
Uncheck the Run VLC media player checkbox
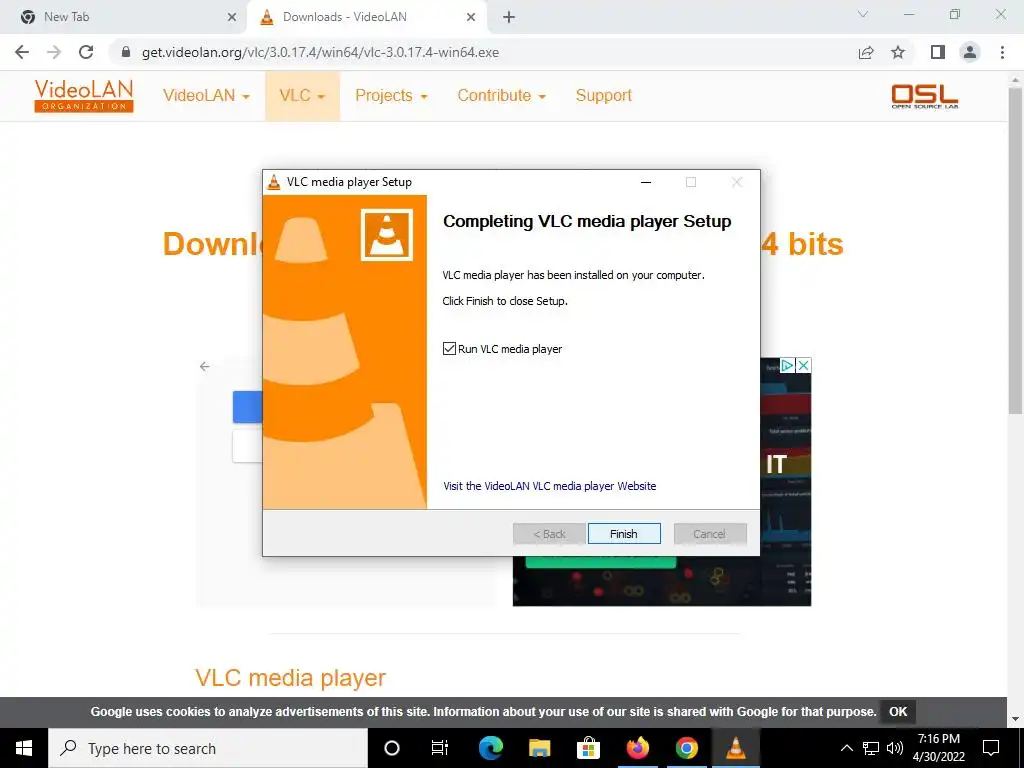[x=449, y=349]
